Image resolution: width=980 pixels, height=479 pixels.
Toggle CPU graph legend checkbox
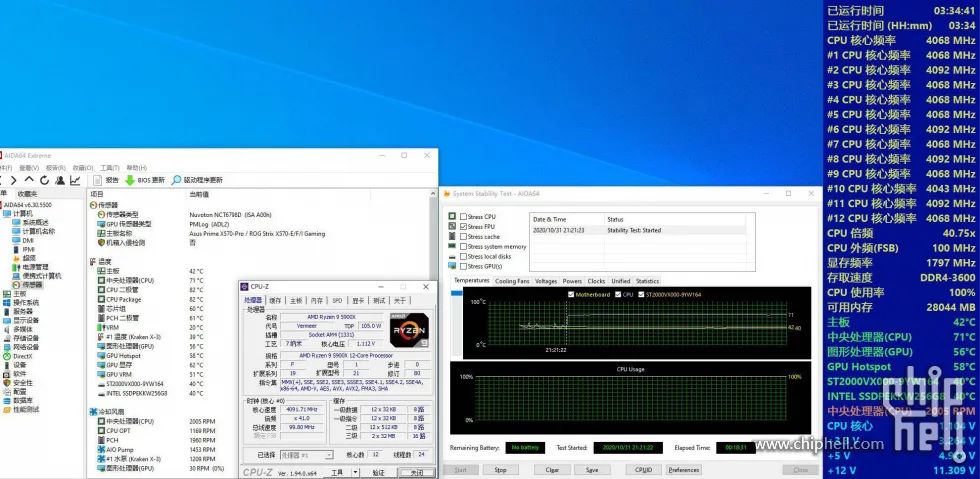618,295
